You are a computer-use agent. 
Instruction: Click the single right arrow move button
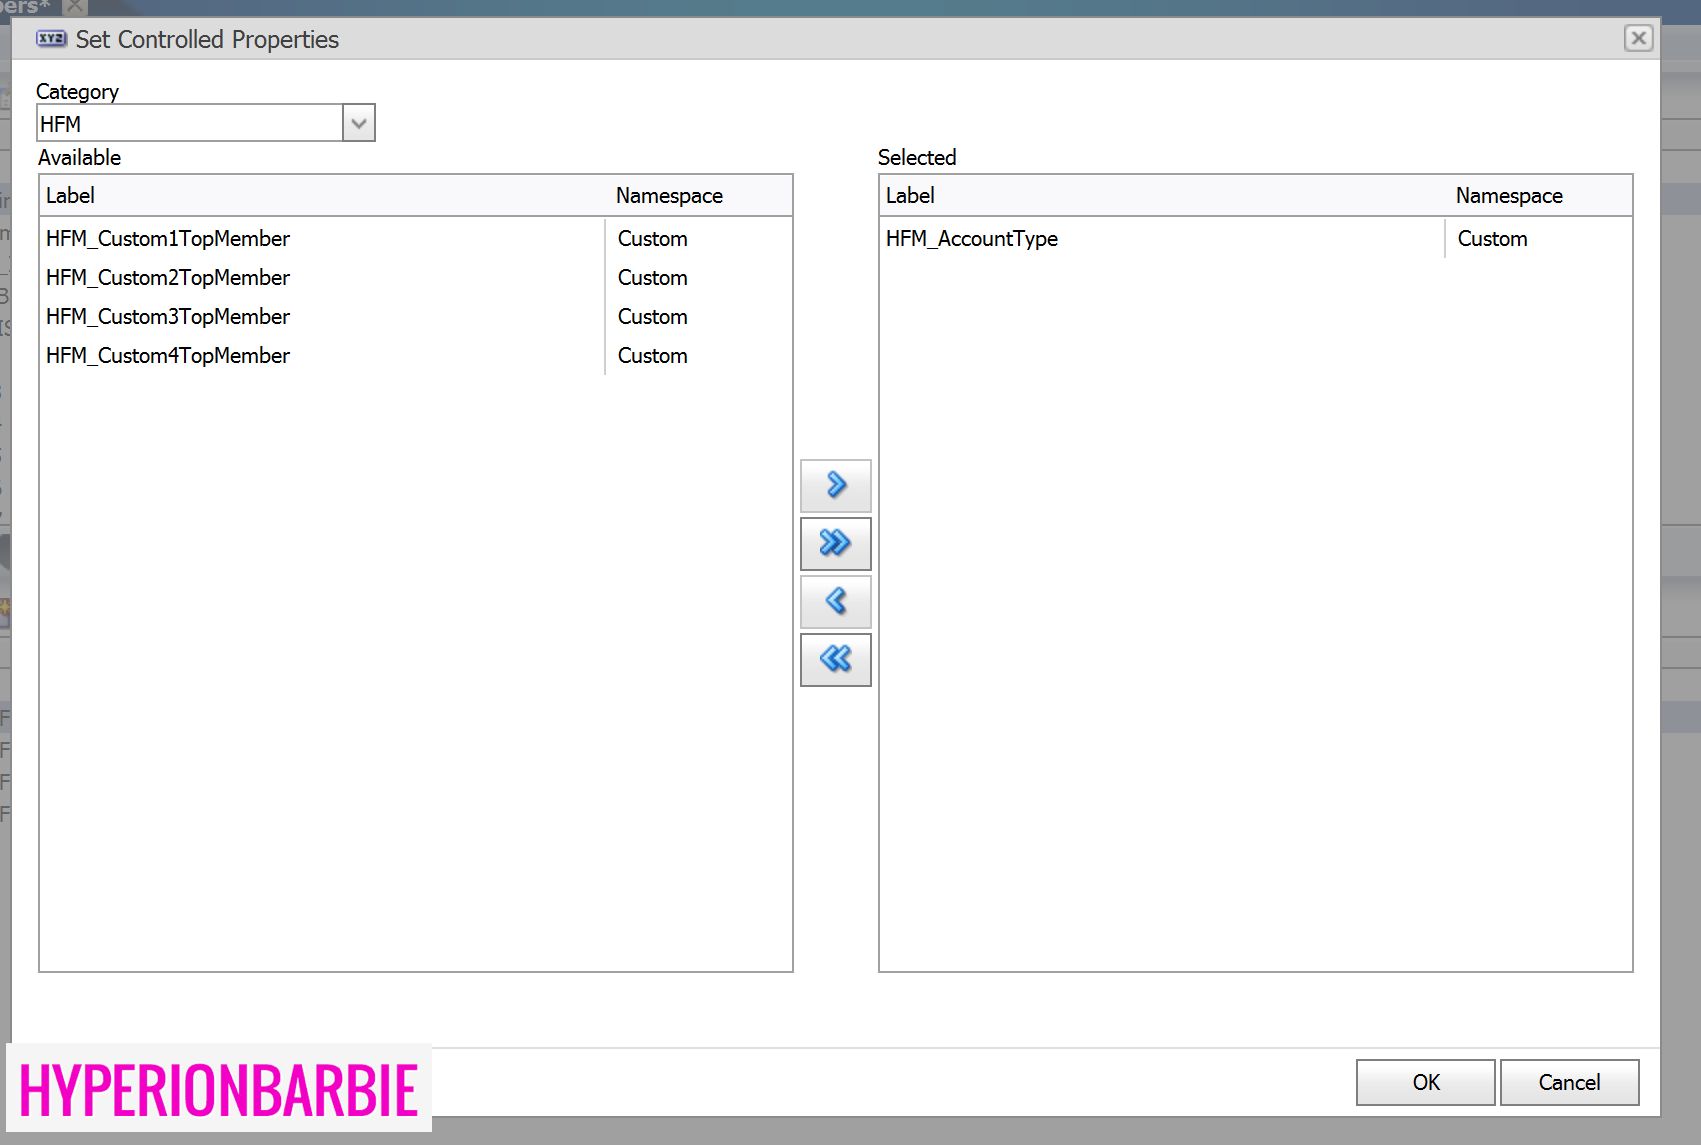[835, 486]
